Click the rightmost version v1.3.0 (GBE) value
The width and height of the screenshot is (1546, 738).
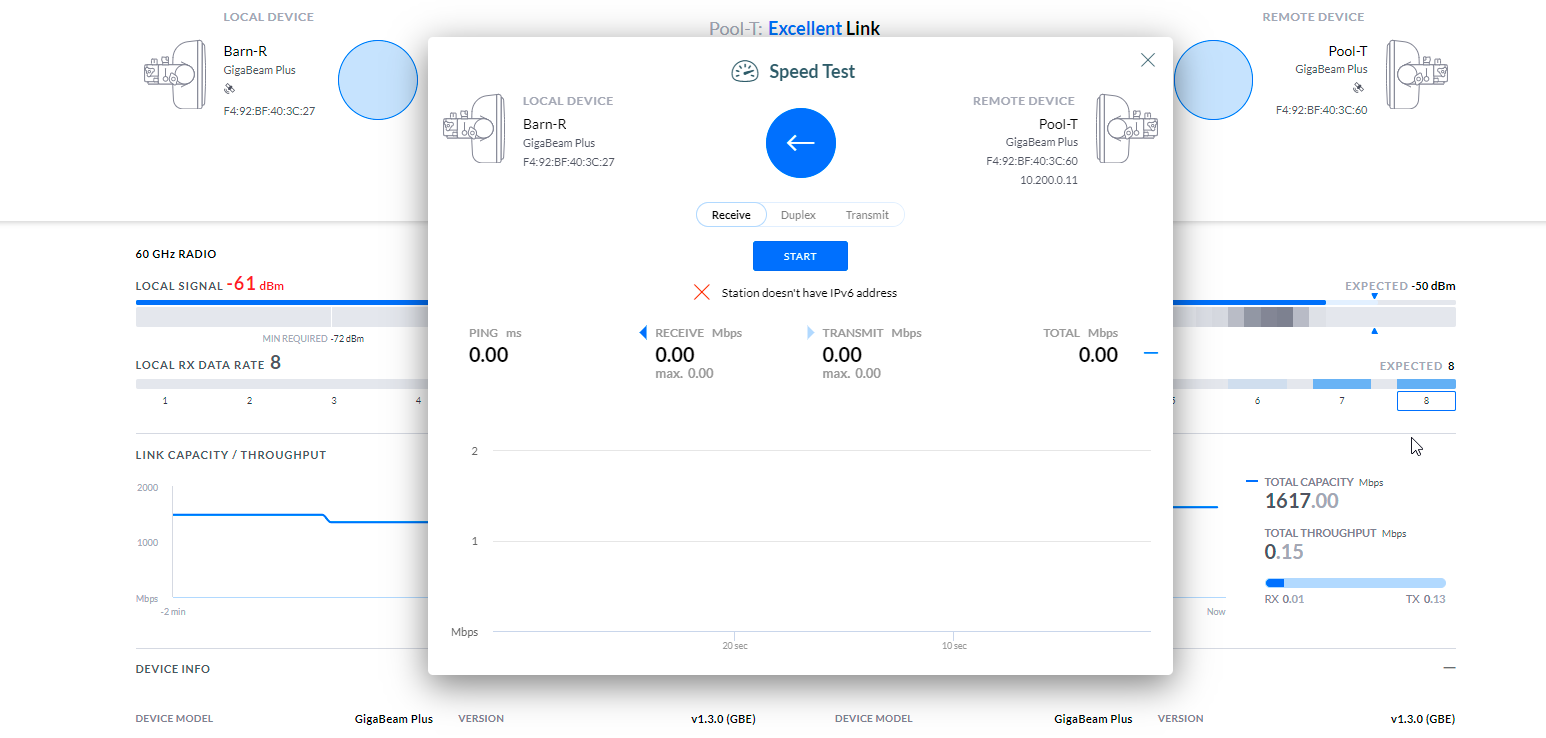click(x=1423, y=719)
